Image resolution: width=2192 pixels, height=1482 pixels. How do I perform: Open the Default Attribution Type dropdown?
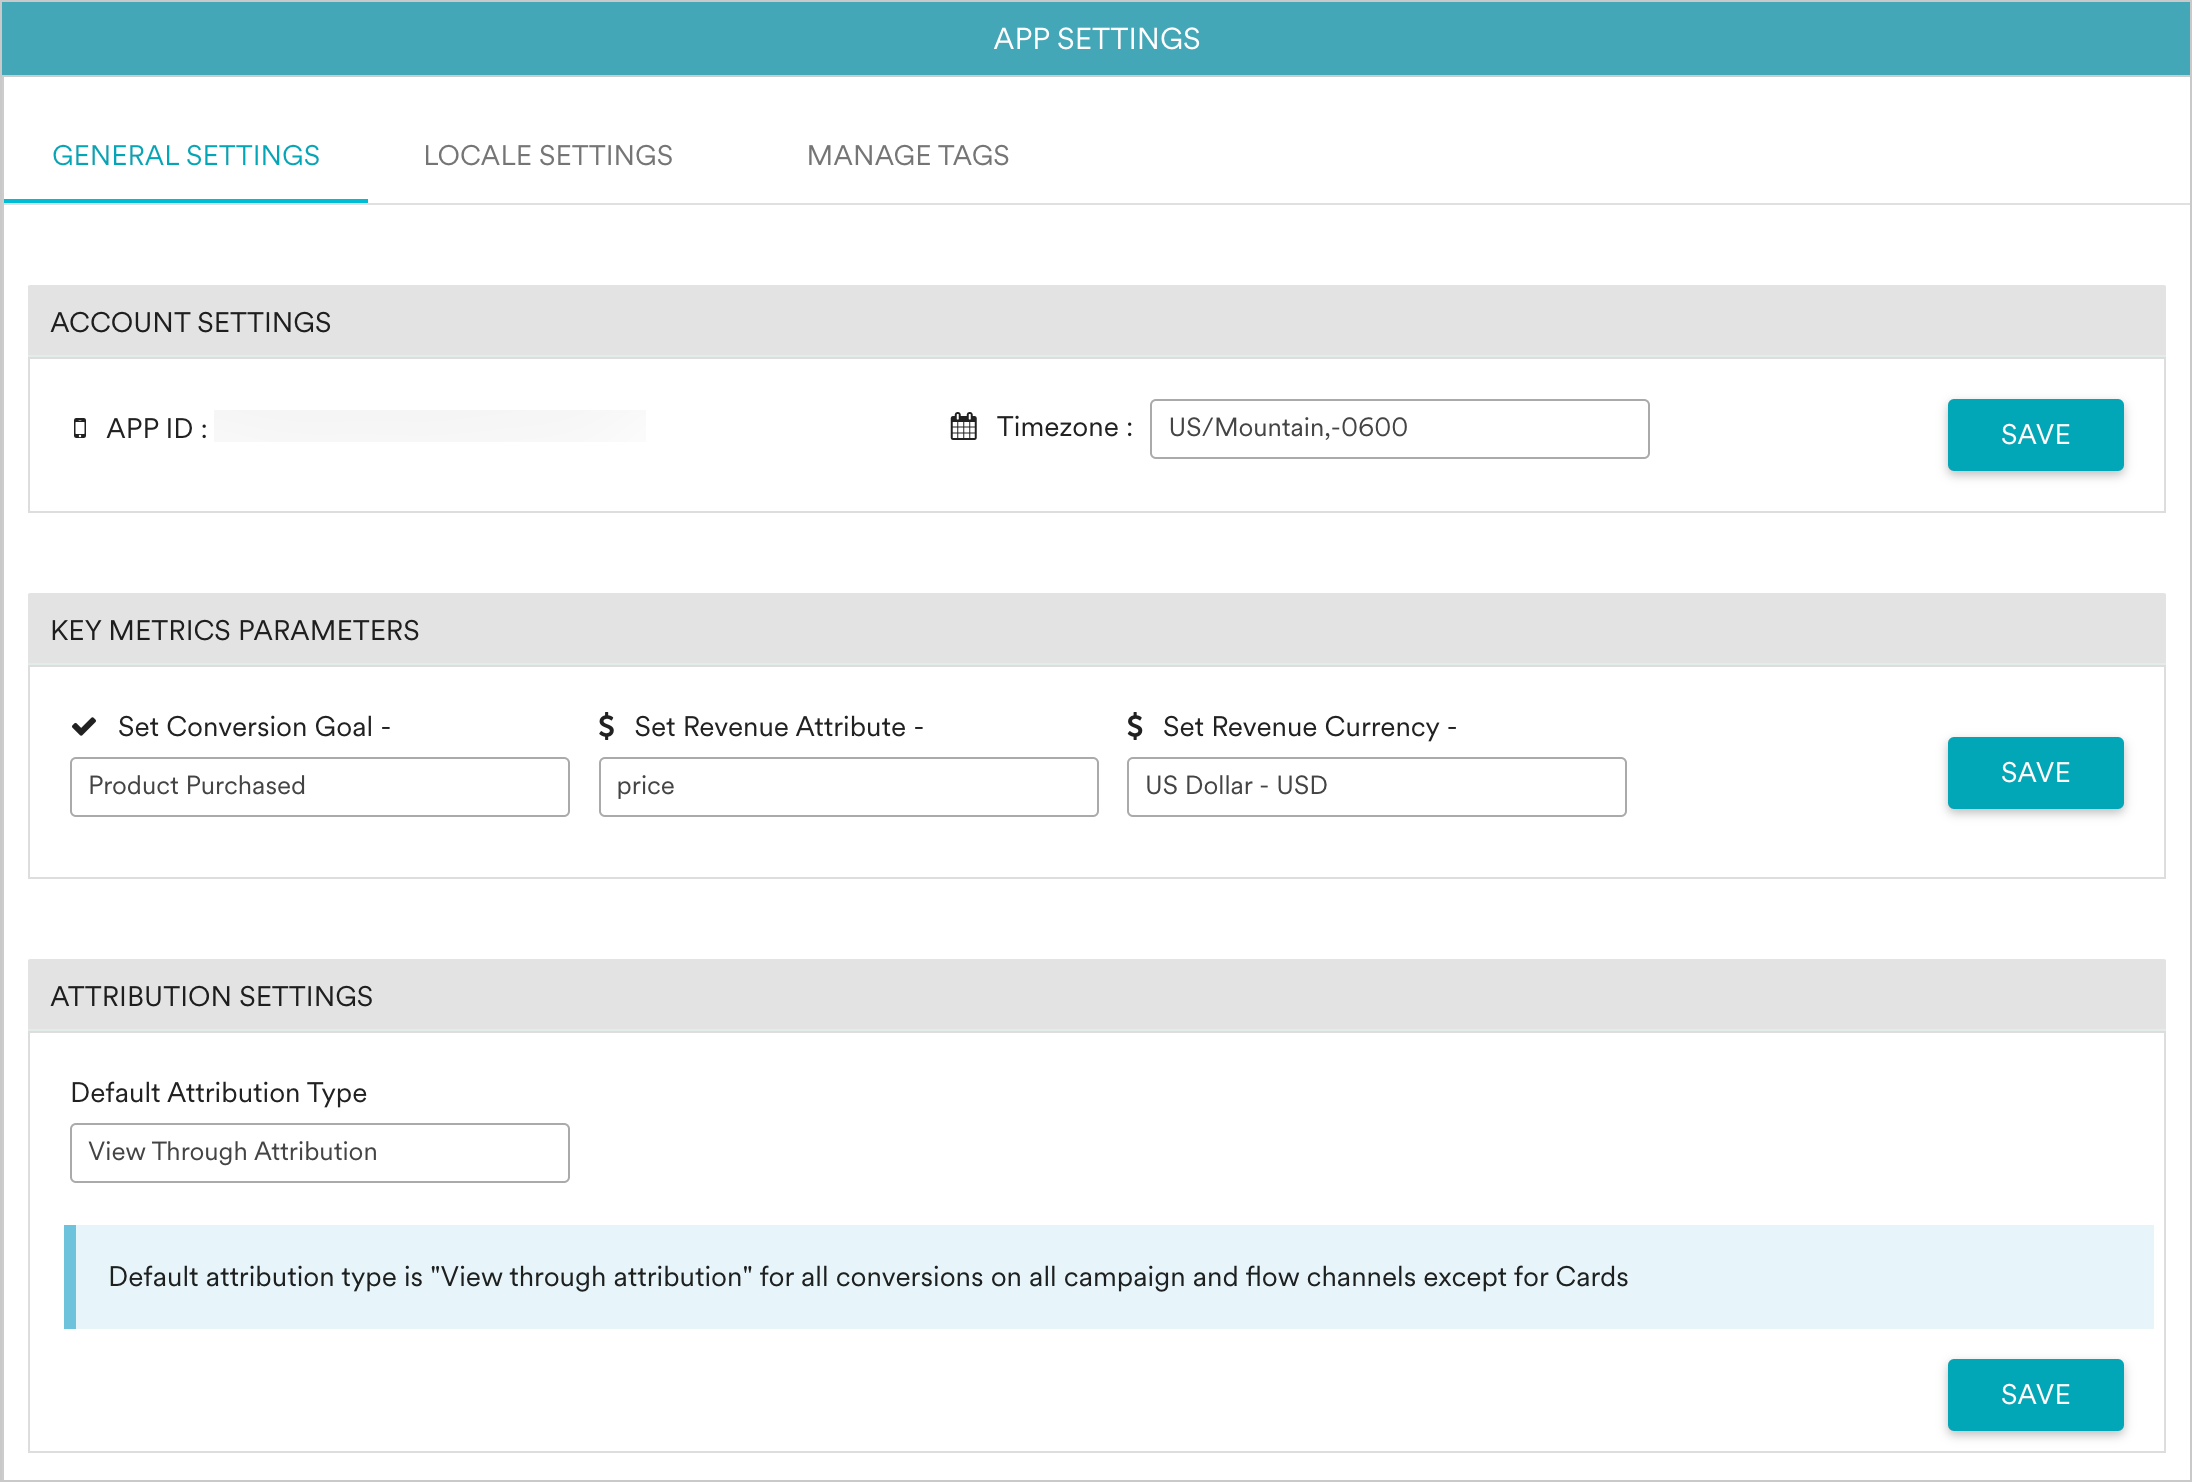pyautogui.click(x=319, y=1152)
